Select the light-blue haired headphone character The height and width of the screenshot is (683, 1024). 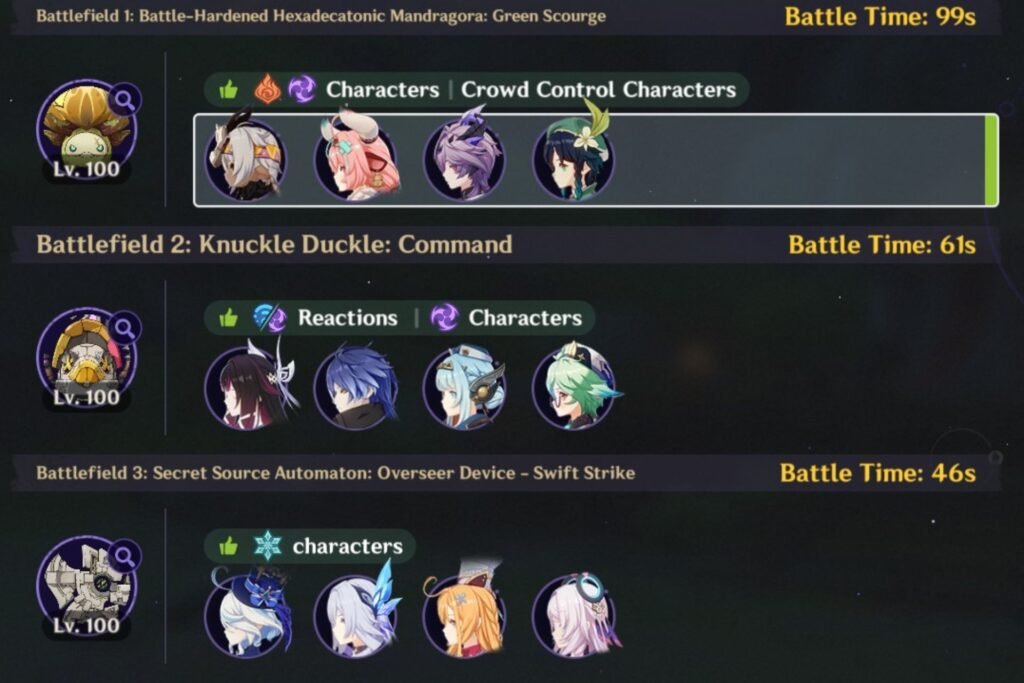click(464, 387)
